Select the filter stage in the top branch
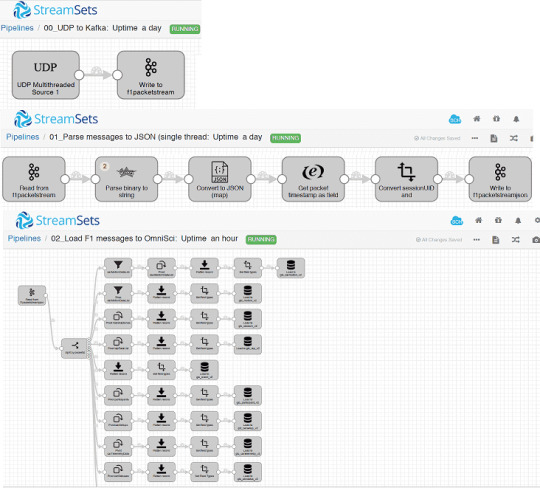The height and width of the screenshot is (488, 540). tap(118, 268)
